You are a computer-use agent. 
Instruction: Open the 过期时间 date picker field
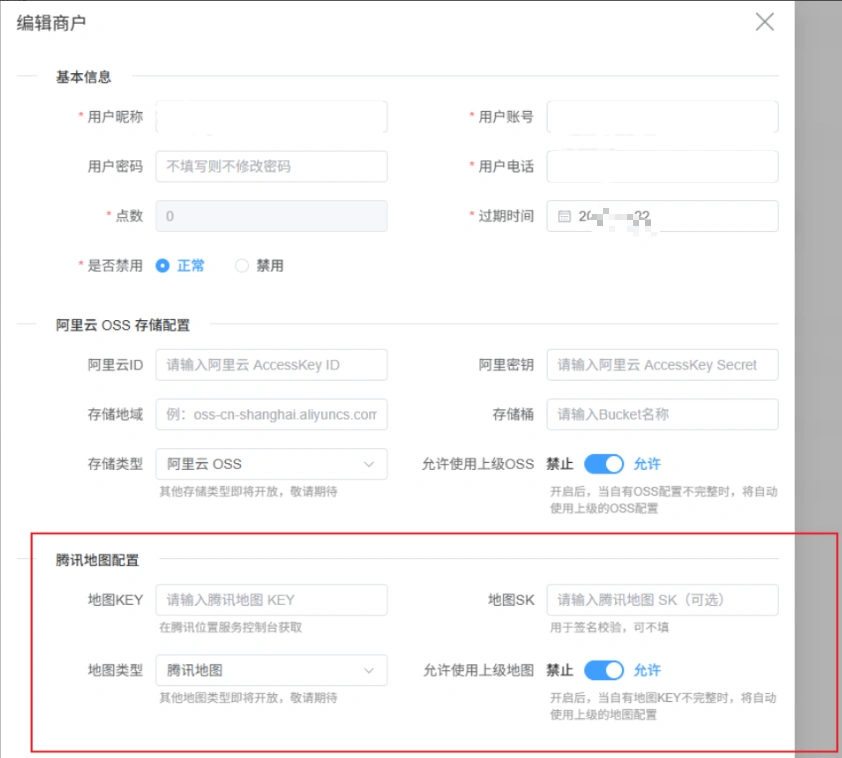click(x=662, y=216)
